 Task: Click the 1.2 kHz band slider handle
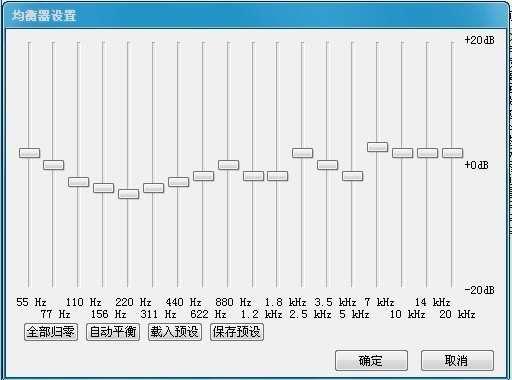point(254,176)
